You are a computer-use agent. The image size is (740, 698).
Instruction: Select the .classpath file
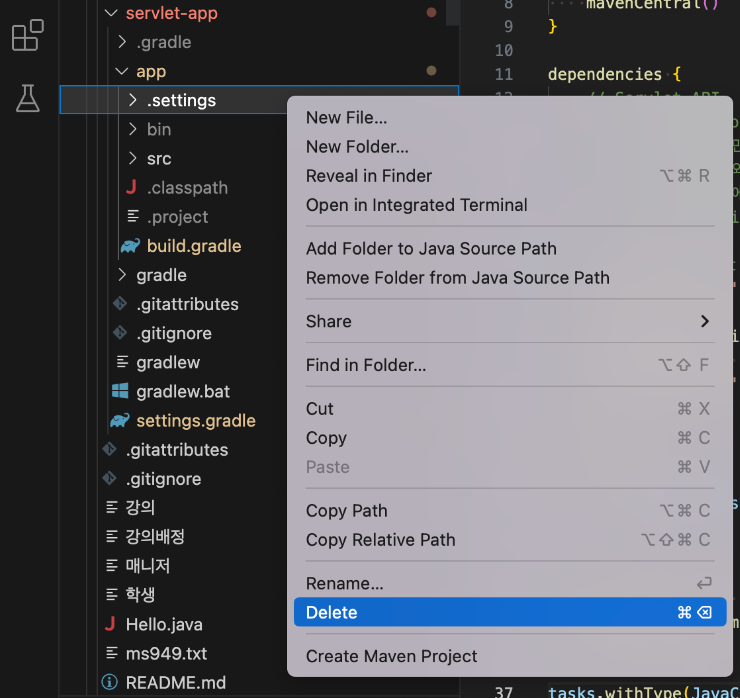[187, 188]
